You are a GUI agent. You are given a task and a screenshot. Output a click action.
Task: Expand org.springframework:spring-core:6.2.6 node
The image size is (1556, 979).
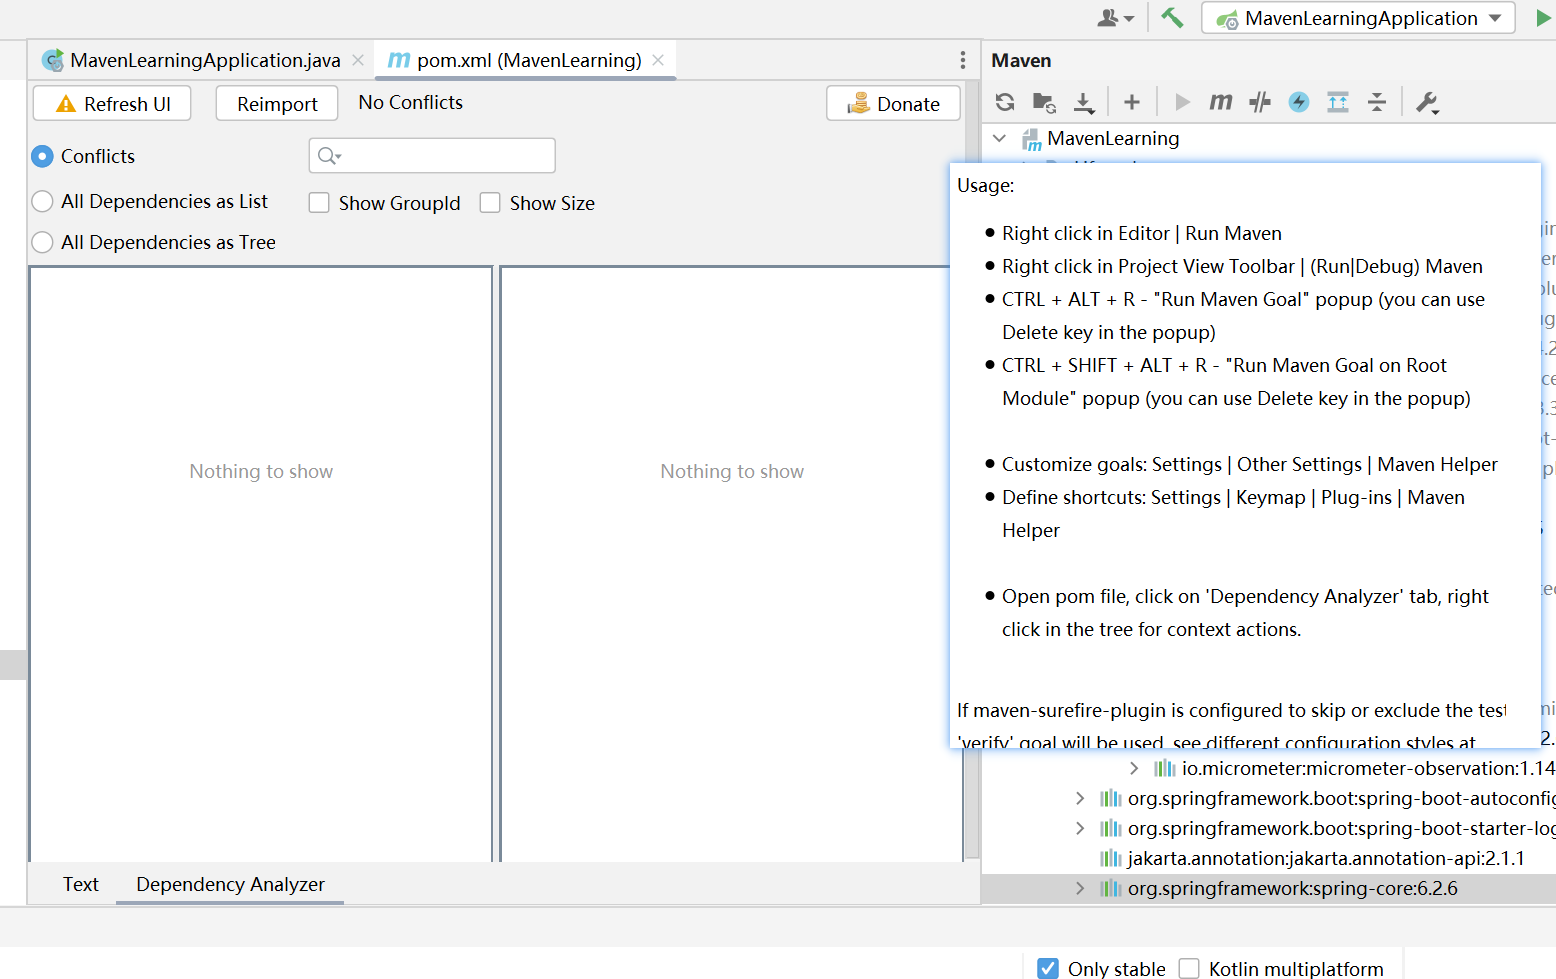click(x=1080, y=888)
